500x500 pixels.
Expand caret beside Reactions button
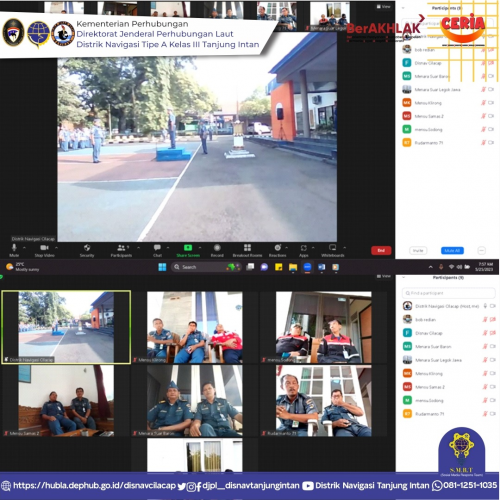click(287, 248)
